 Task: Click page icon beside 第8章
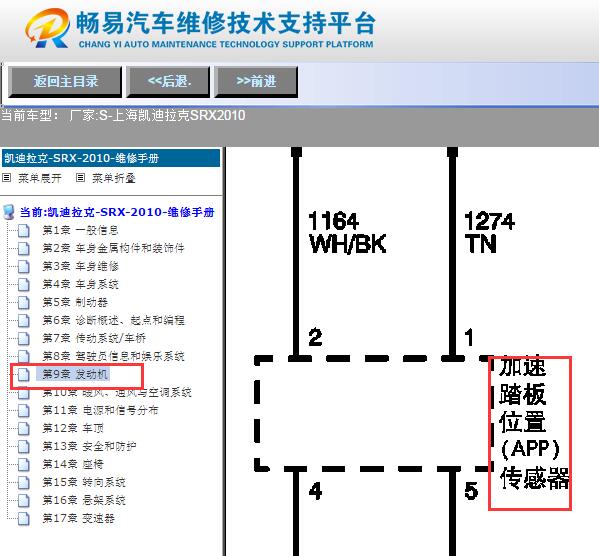pyautogui.click(x=24, y=356)
